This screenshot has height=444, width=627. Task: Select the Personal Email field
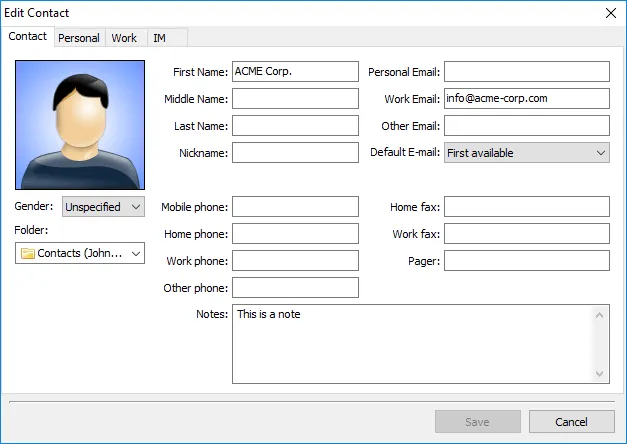(x=526, y=72)
